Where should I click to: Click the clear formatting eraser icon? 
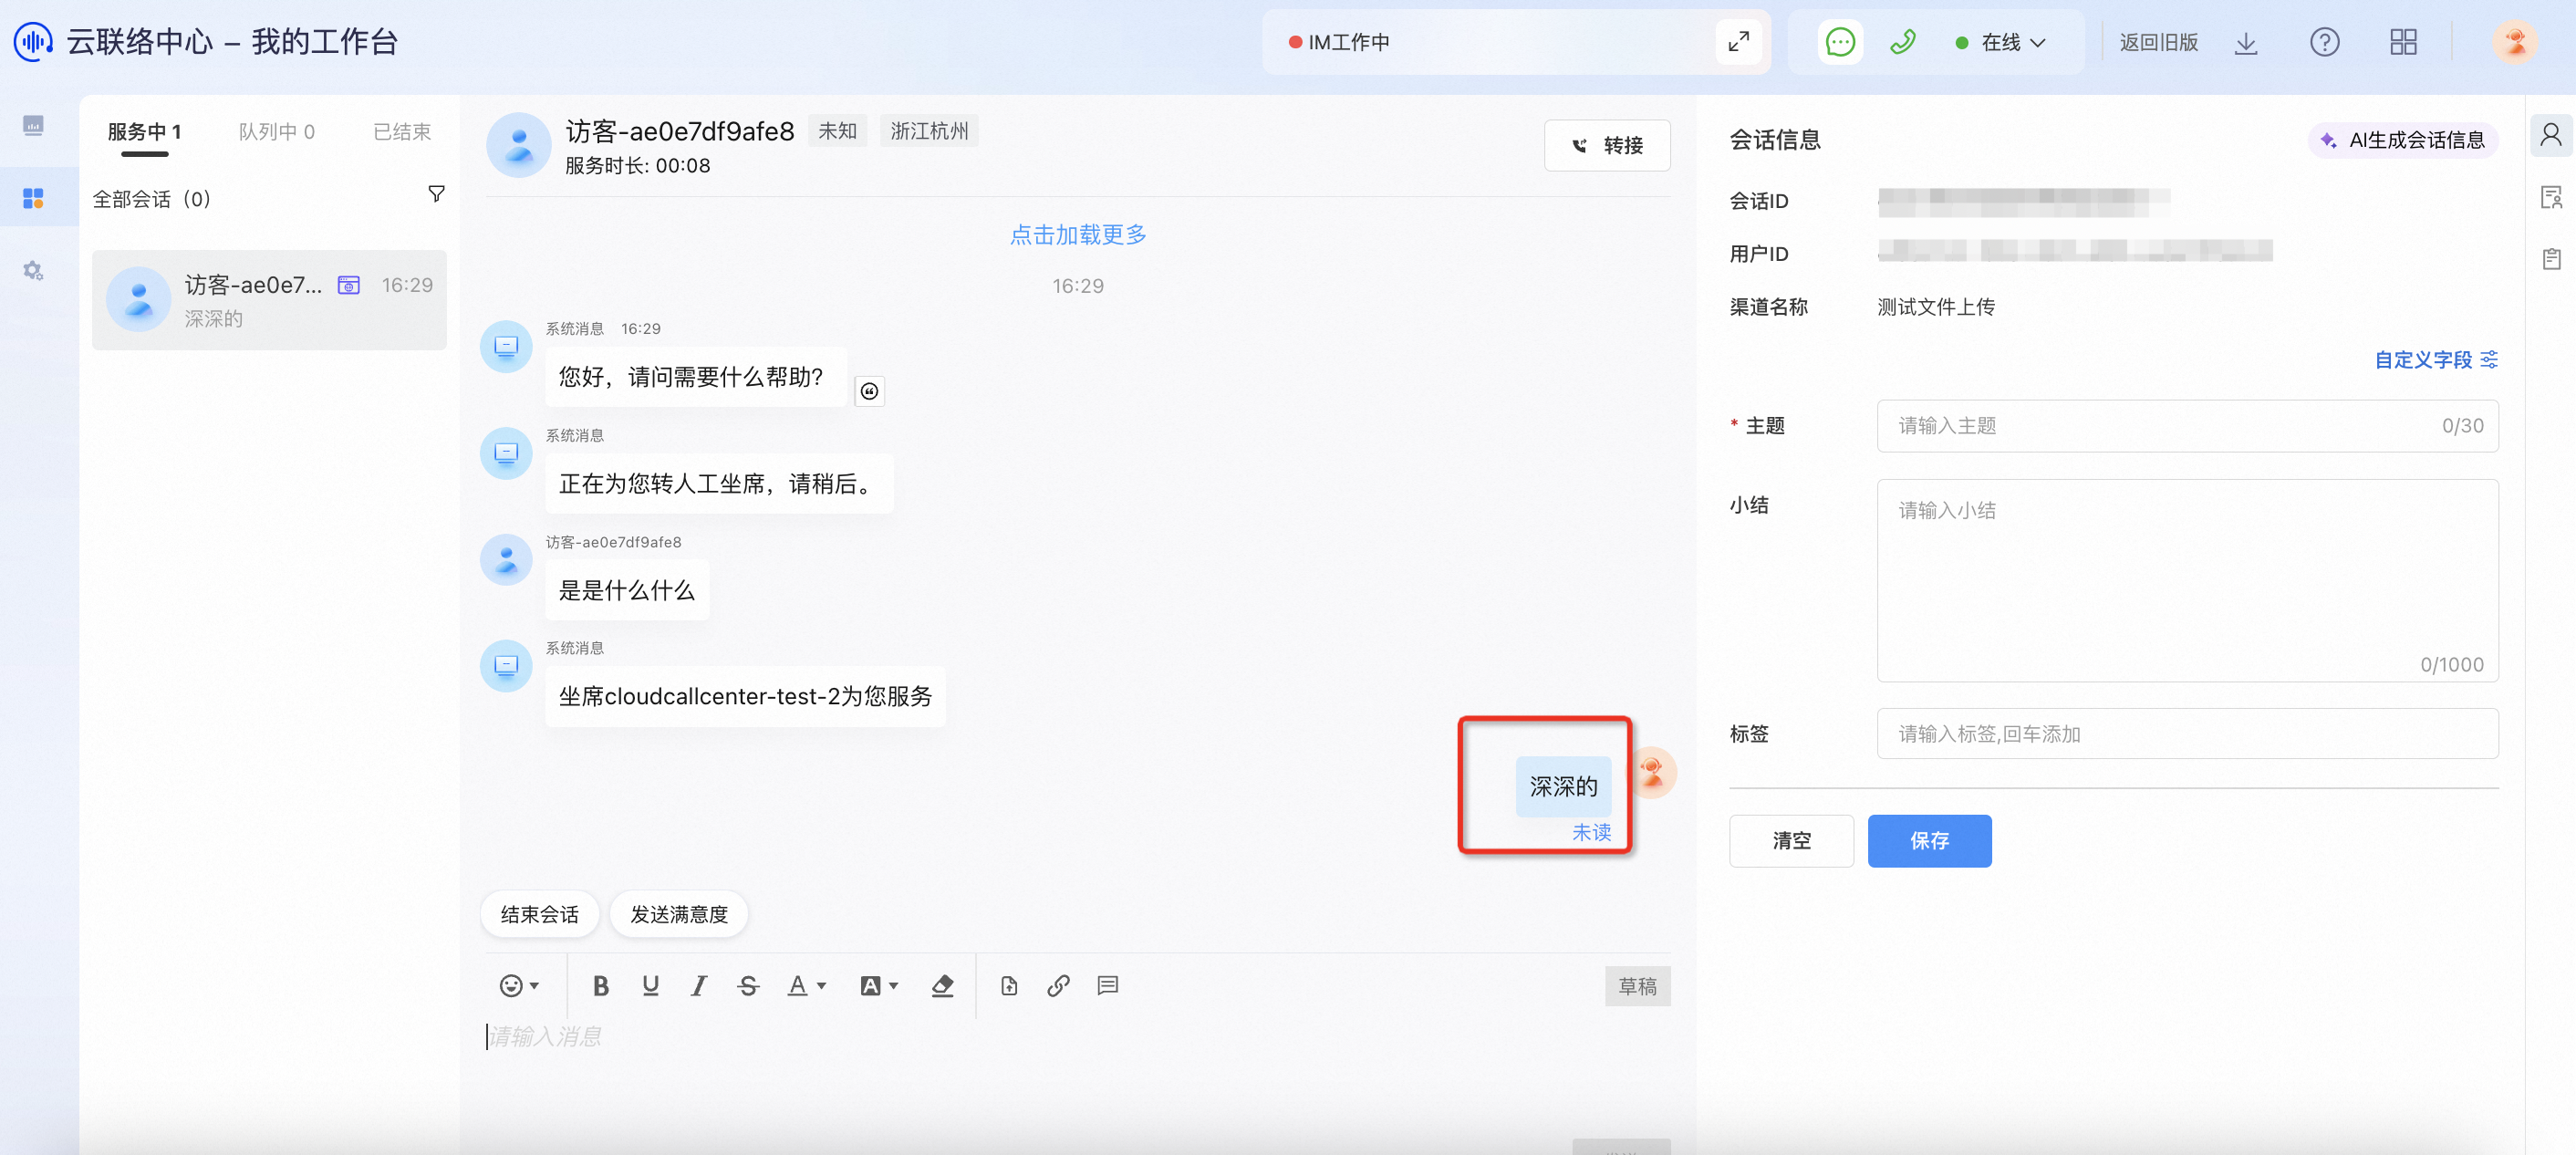pos(942,986)
